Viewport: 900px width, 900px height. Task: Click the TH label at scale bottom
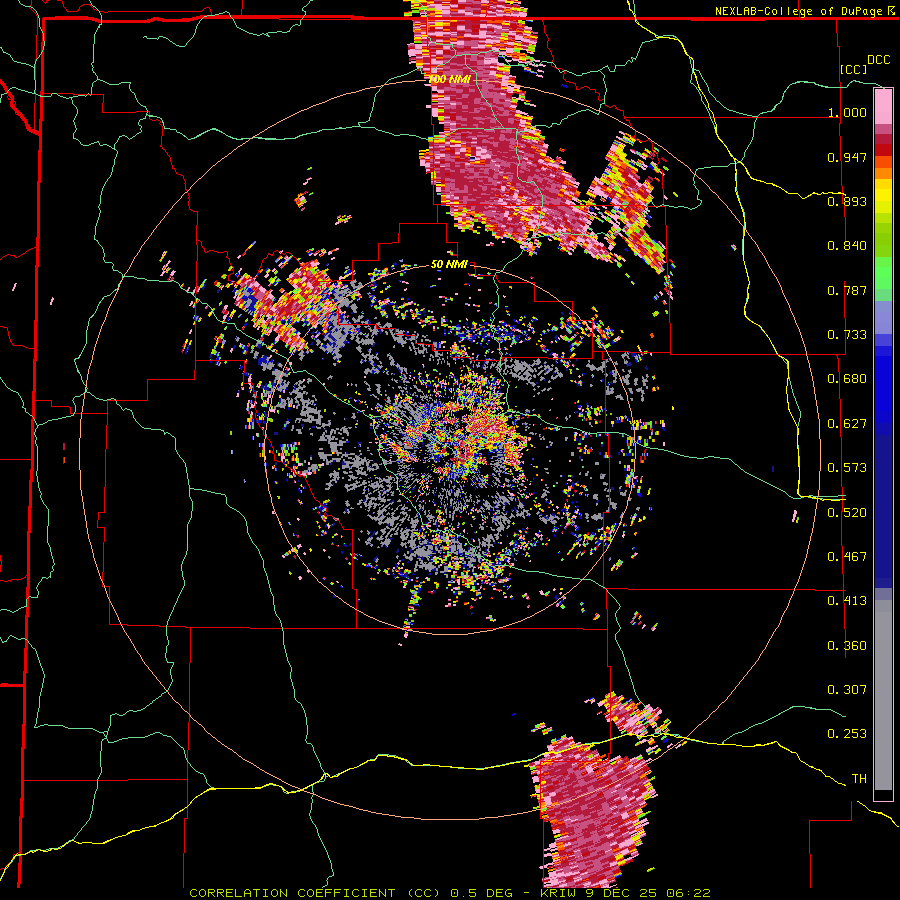(859, 779)
